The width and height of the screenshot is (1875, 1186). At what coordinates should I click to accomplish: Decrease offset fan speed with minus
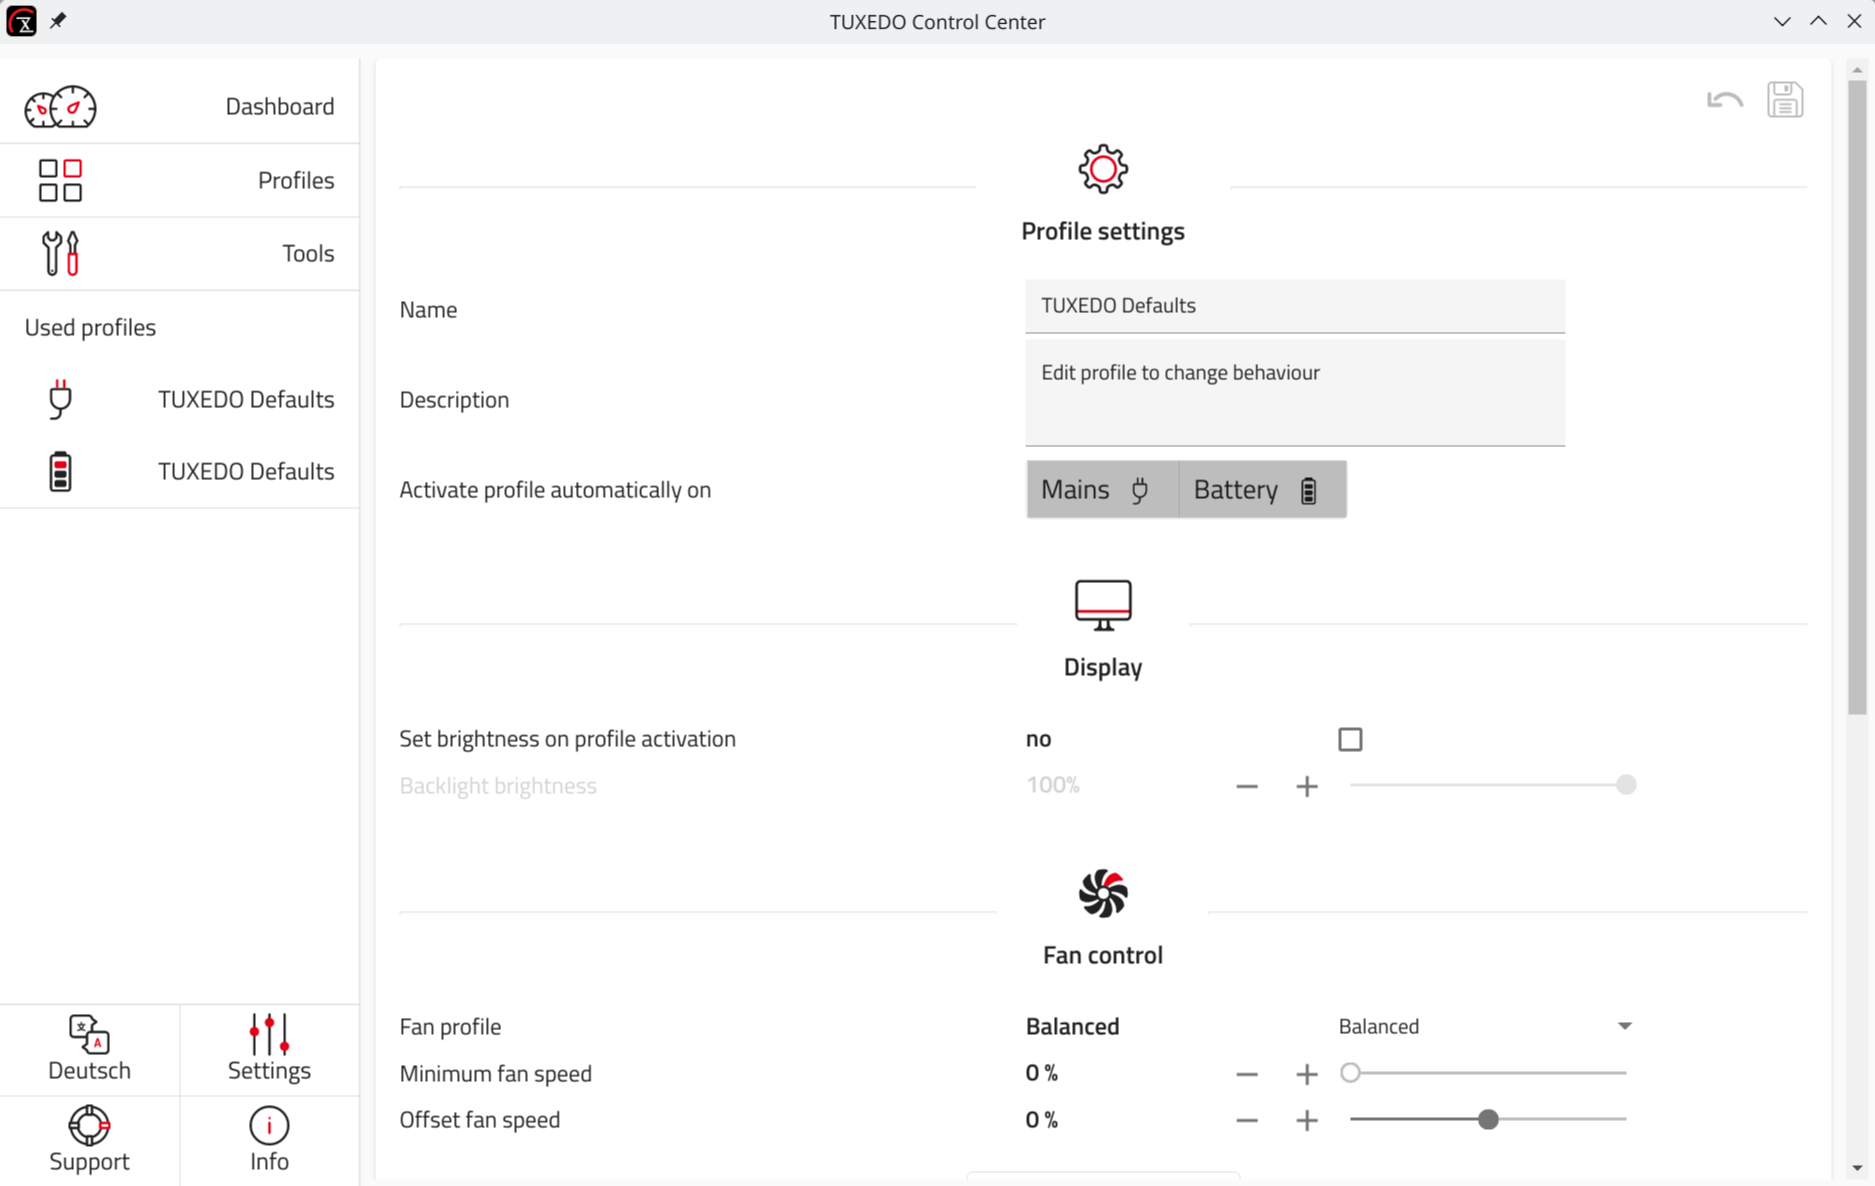tap(1247, 1120)
